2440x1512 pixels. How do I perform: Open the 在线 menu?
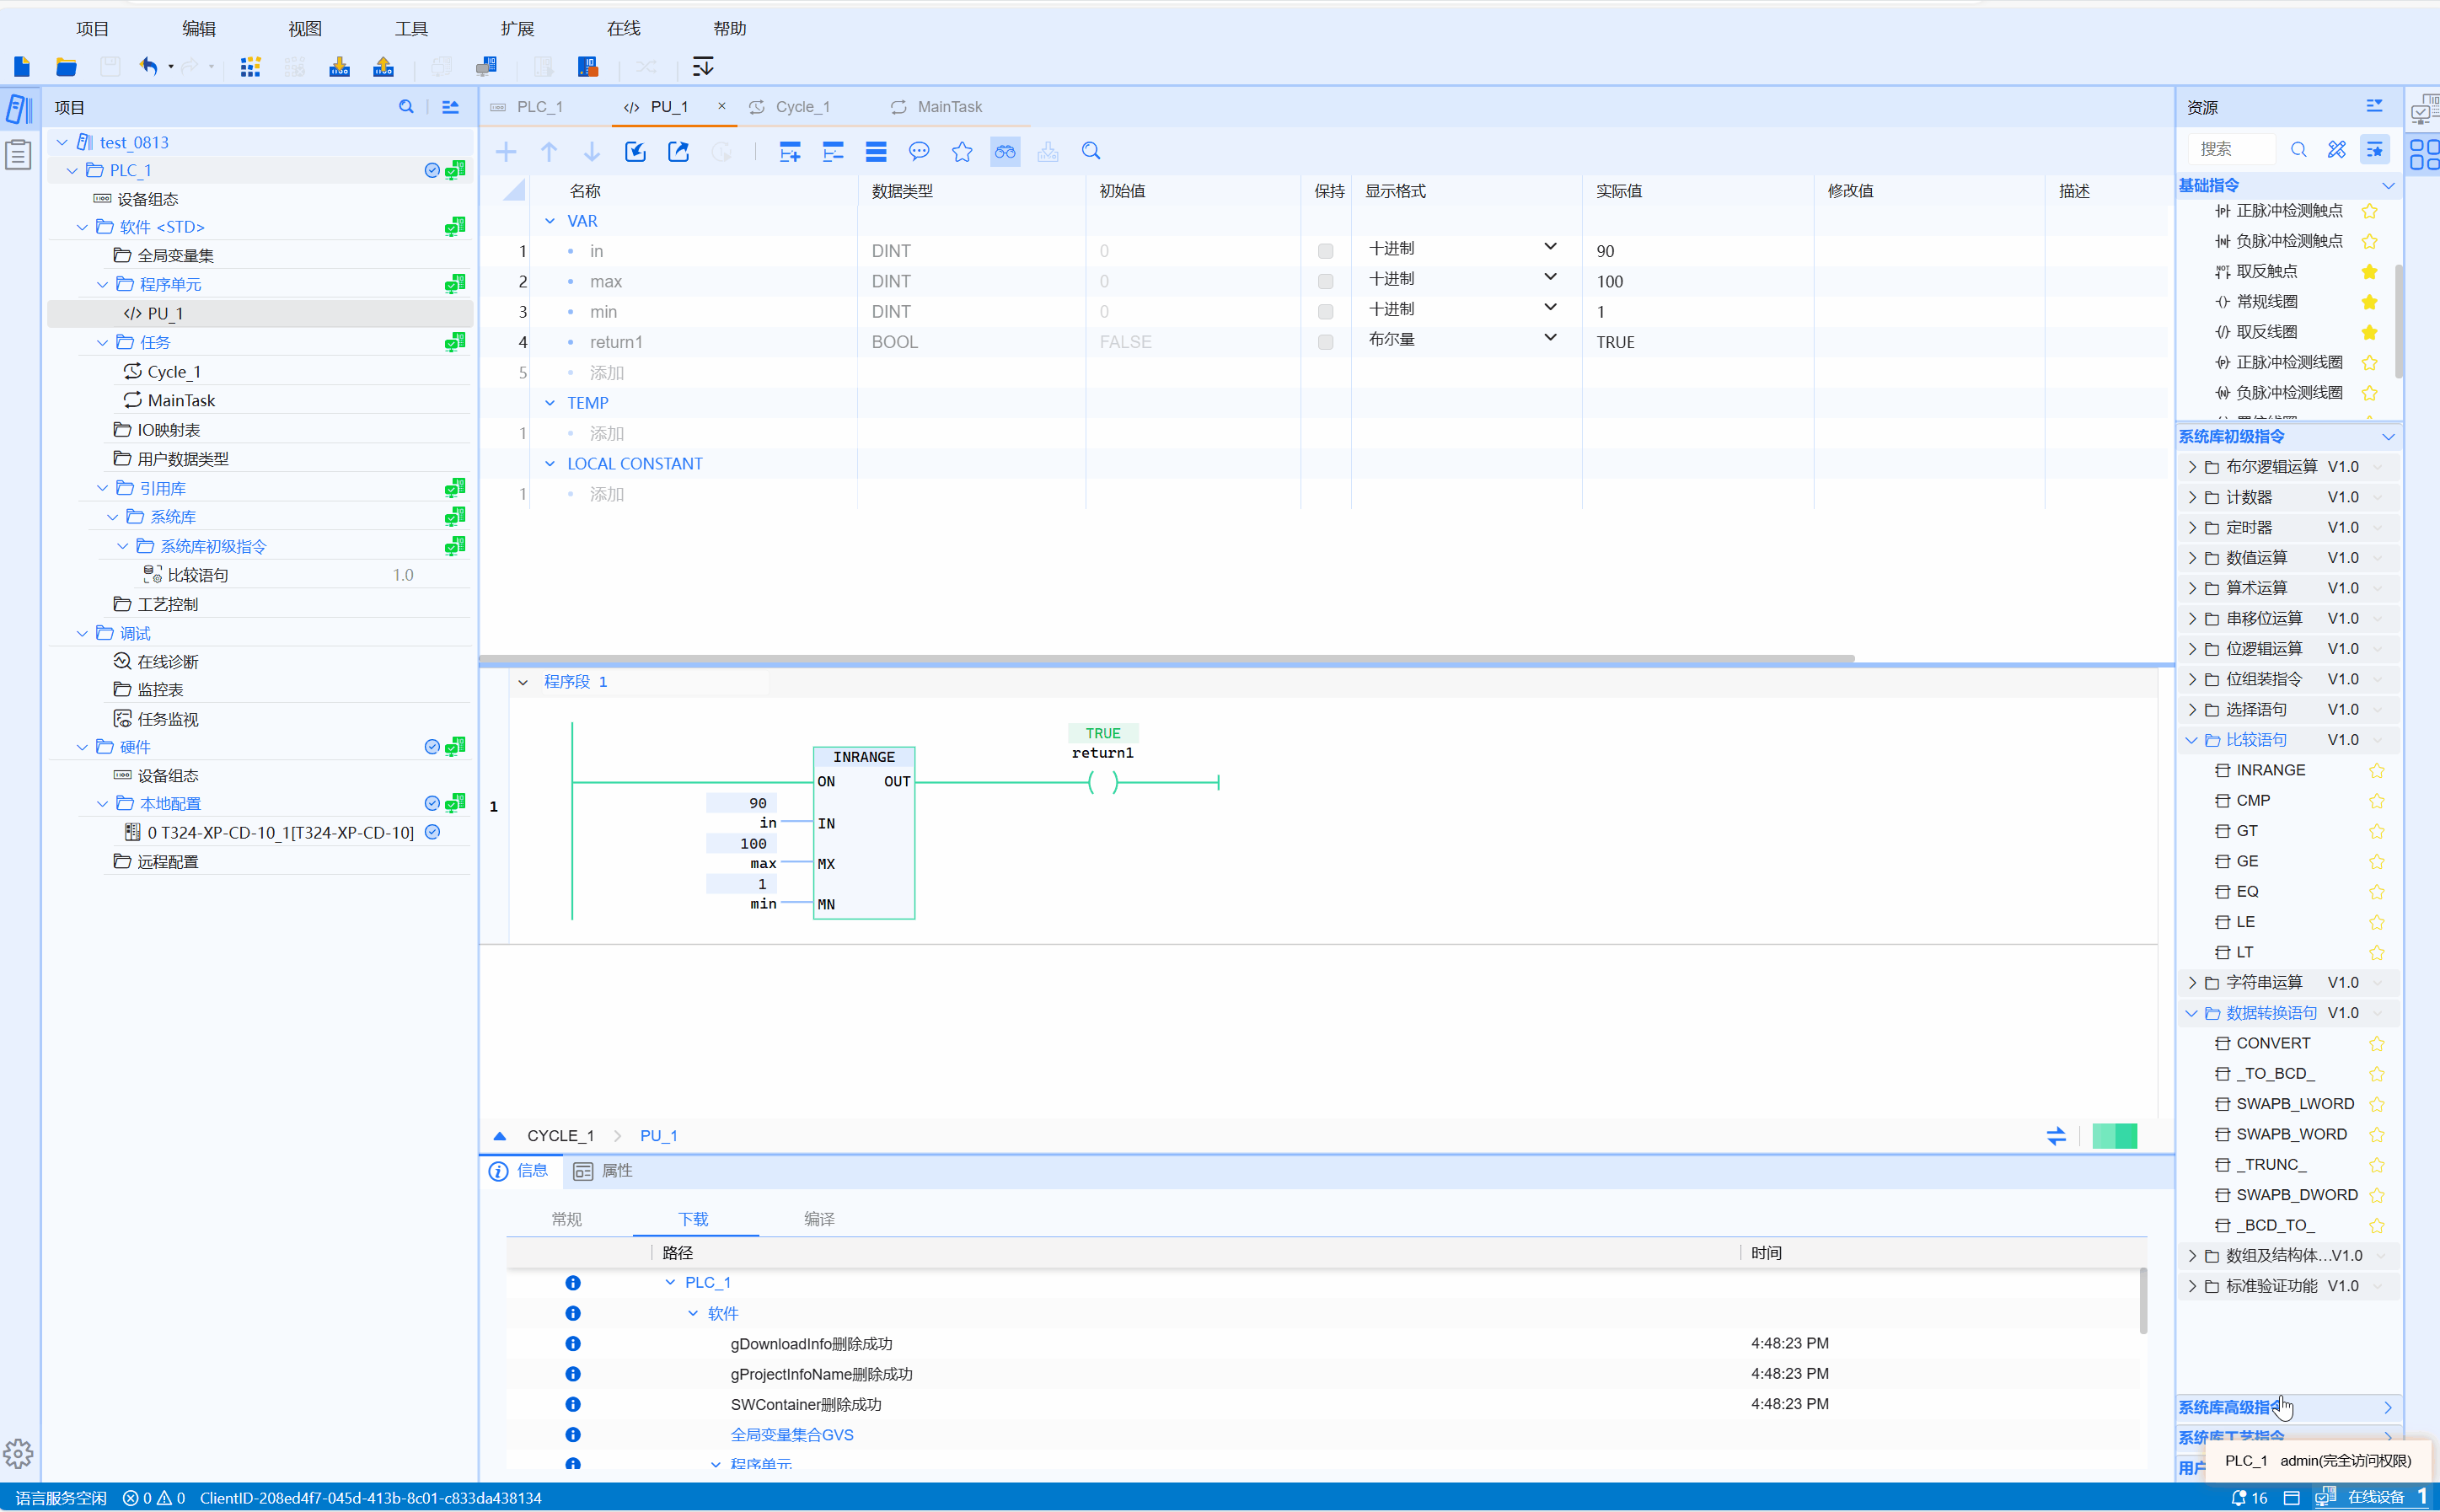pos(623,28)
